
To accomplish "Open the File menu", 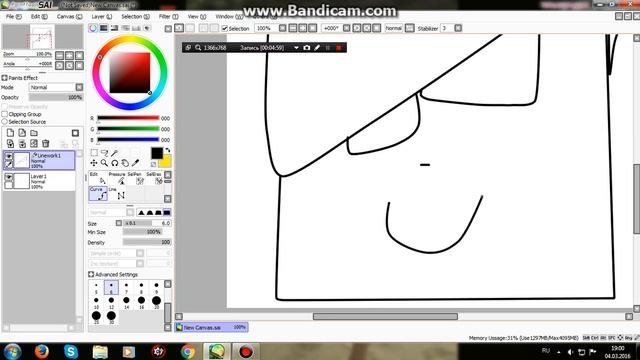I will (x=14, y=17).
